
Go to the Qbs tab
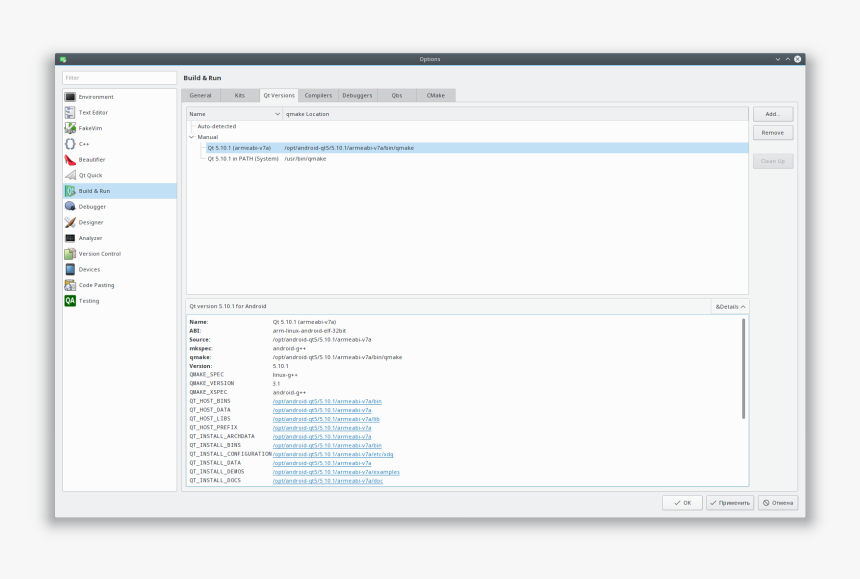[397, 95]
